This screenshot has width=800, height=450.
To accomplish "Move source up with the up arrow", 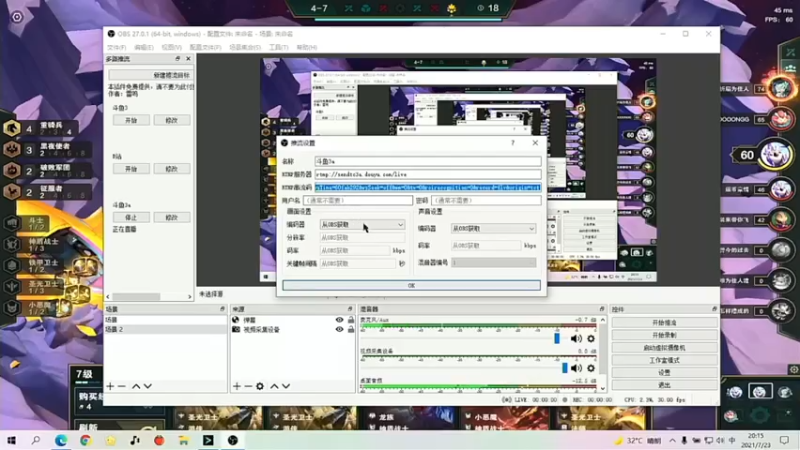I will coord(274,386).
